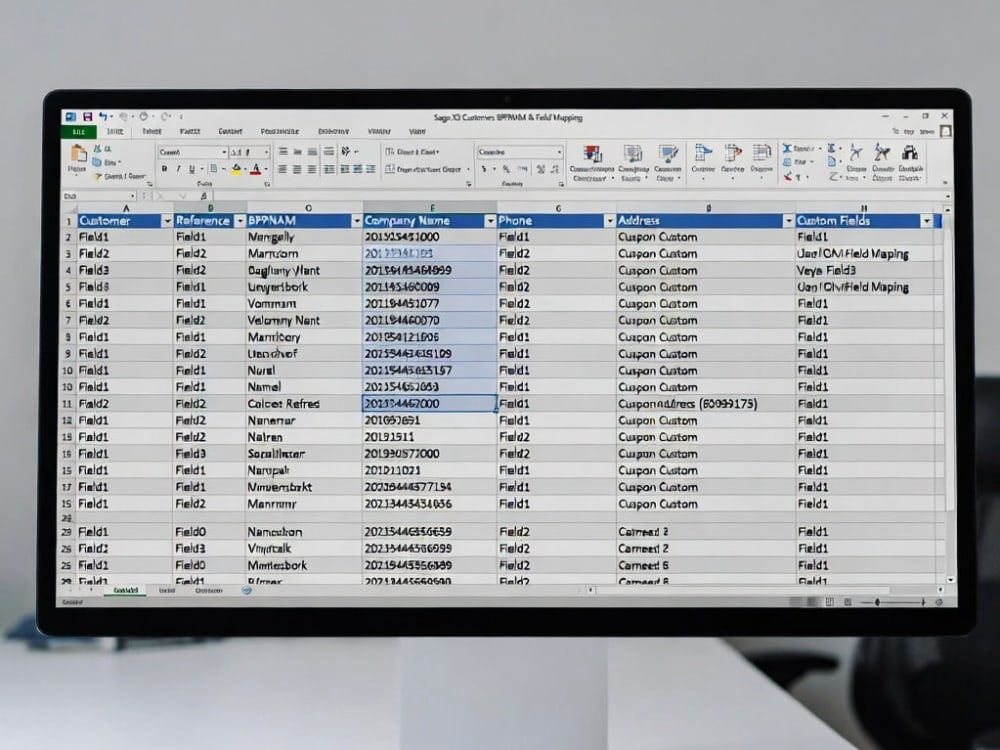Click the top align icon
This screenshot has height=750, width=1000.
tap(283, 152)
